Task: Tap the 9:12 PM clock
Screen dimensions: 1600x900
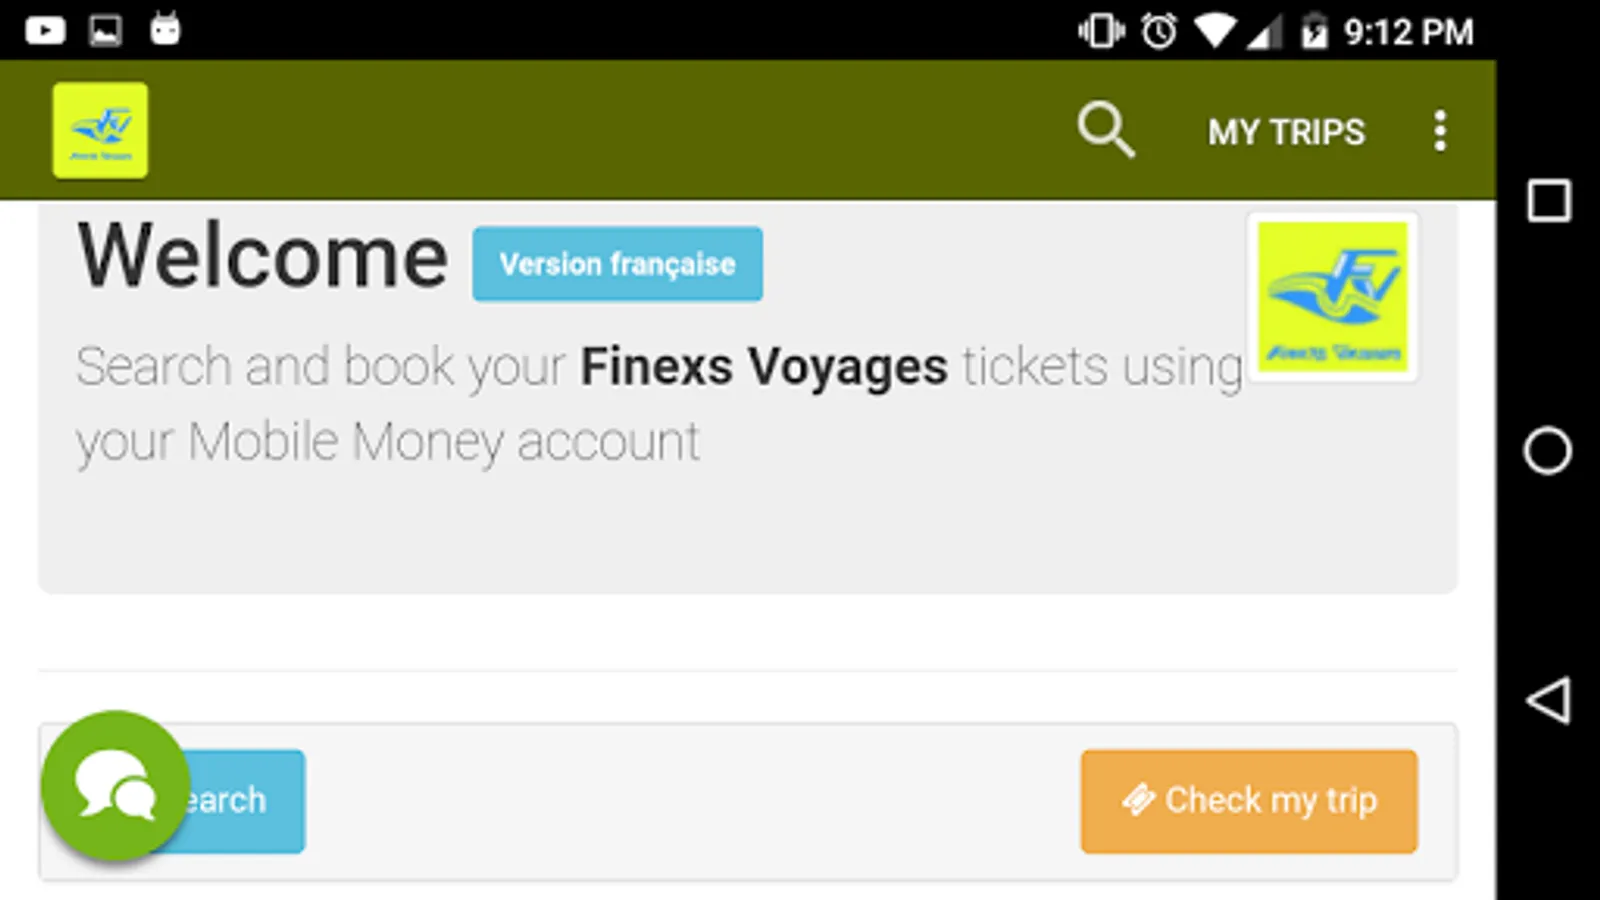Action: [x=1408, y=32]
